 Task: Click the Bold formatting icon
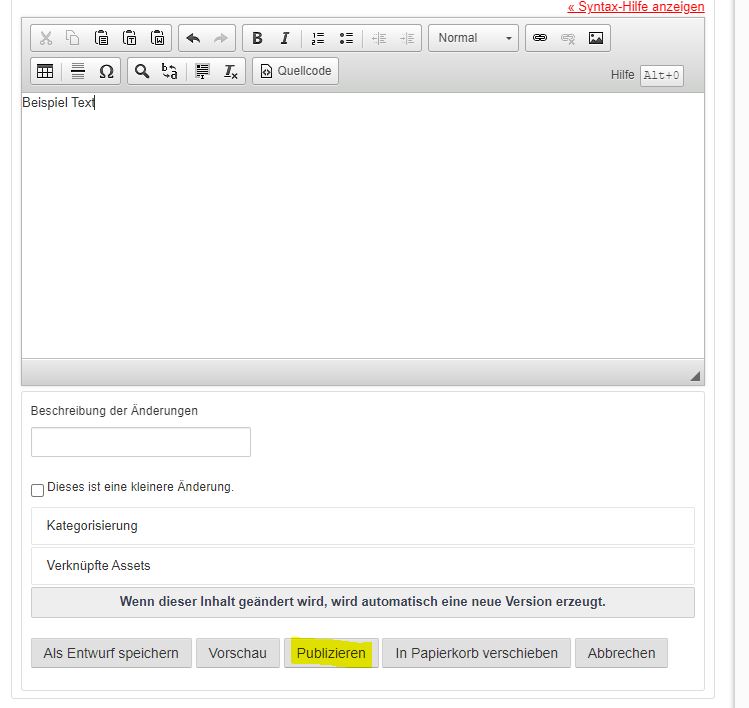coord(257,38)
